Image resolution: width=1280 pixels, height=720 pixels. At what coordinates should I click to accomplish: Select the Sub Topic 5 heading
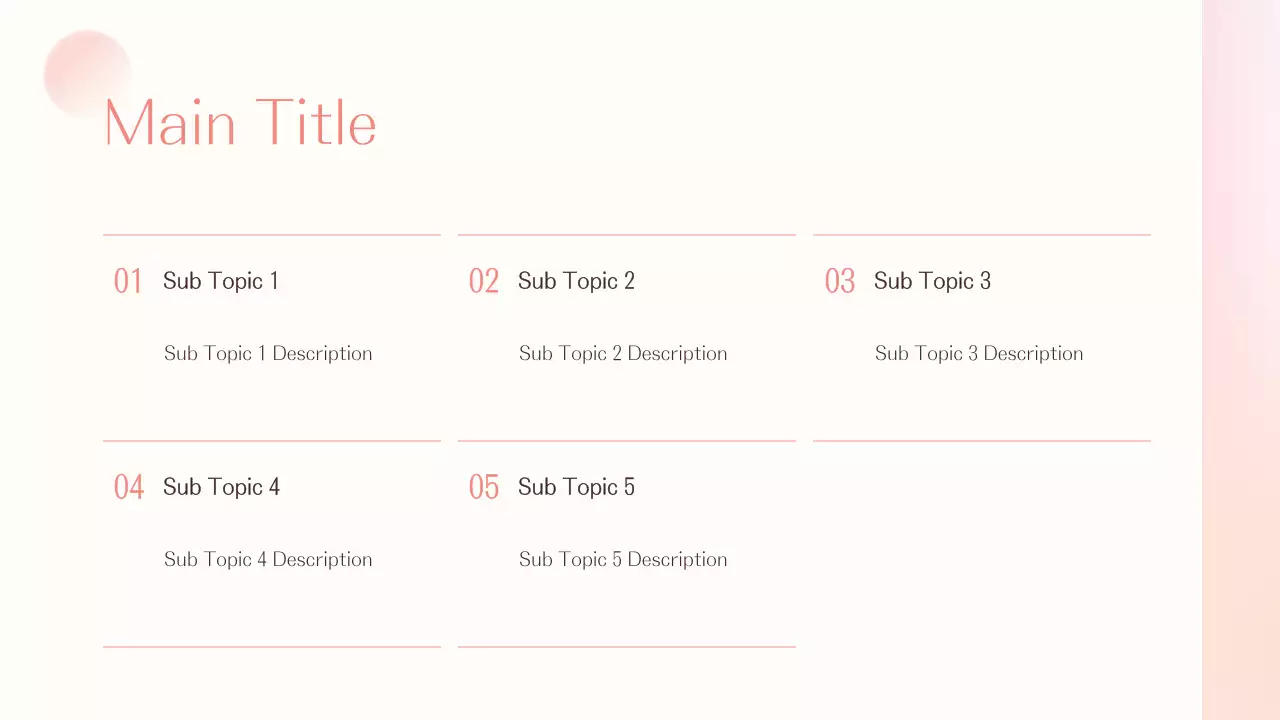point(576,487)
